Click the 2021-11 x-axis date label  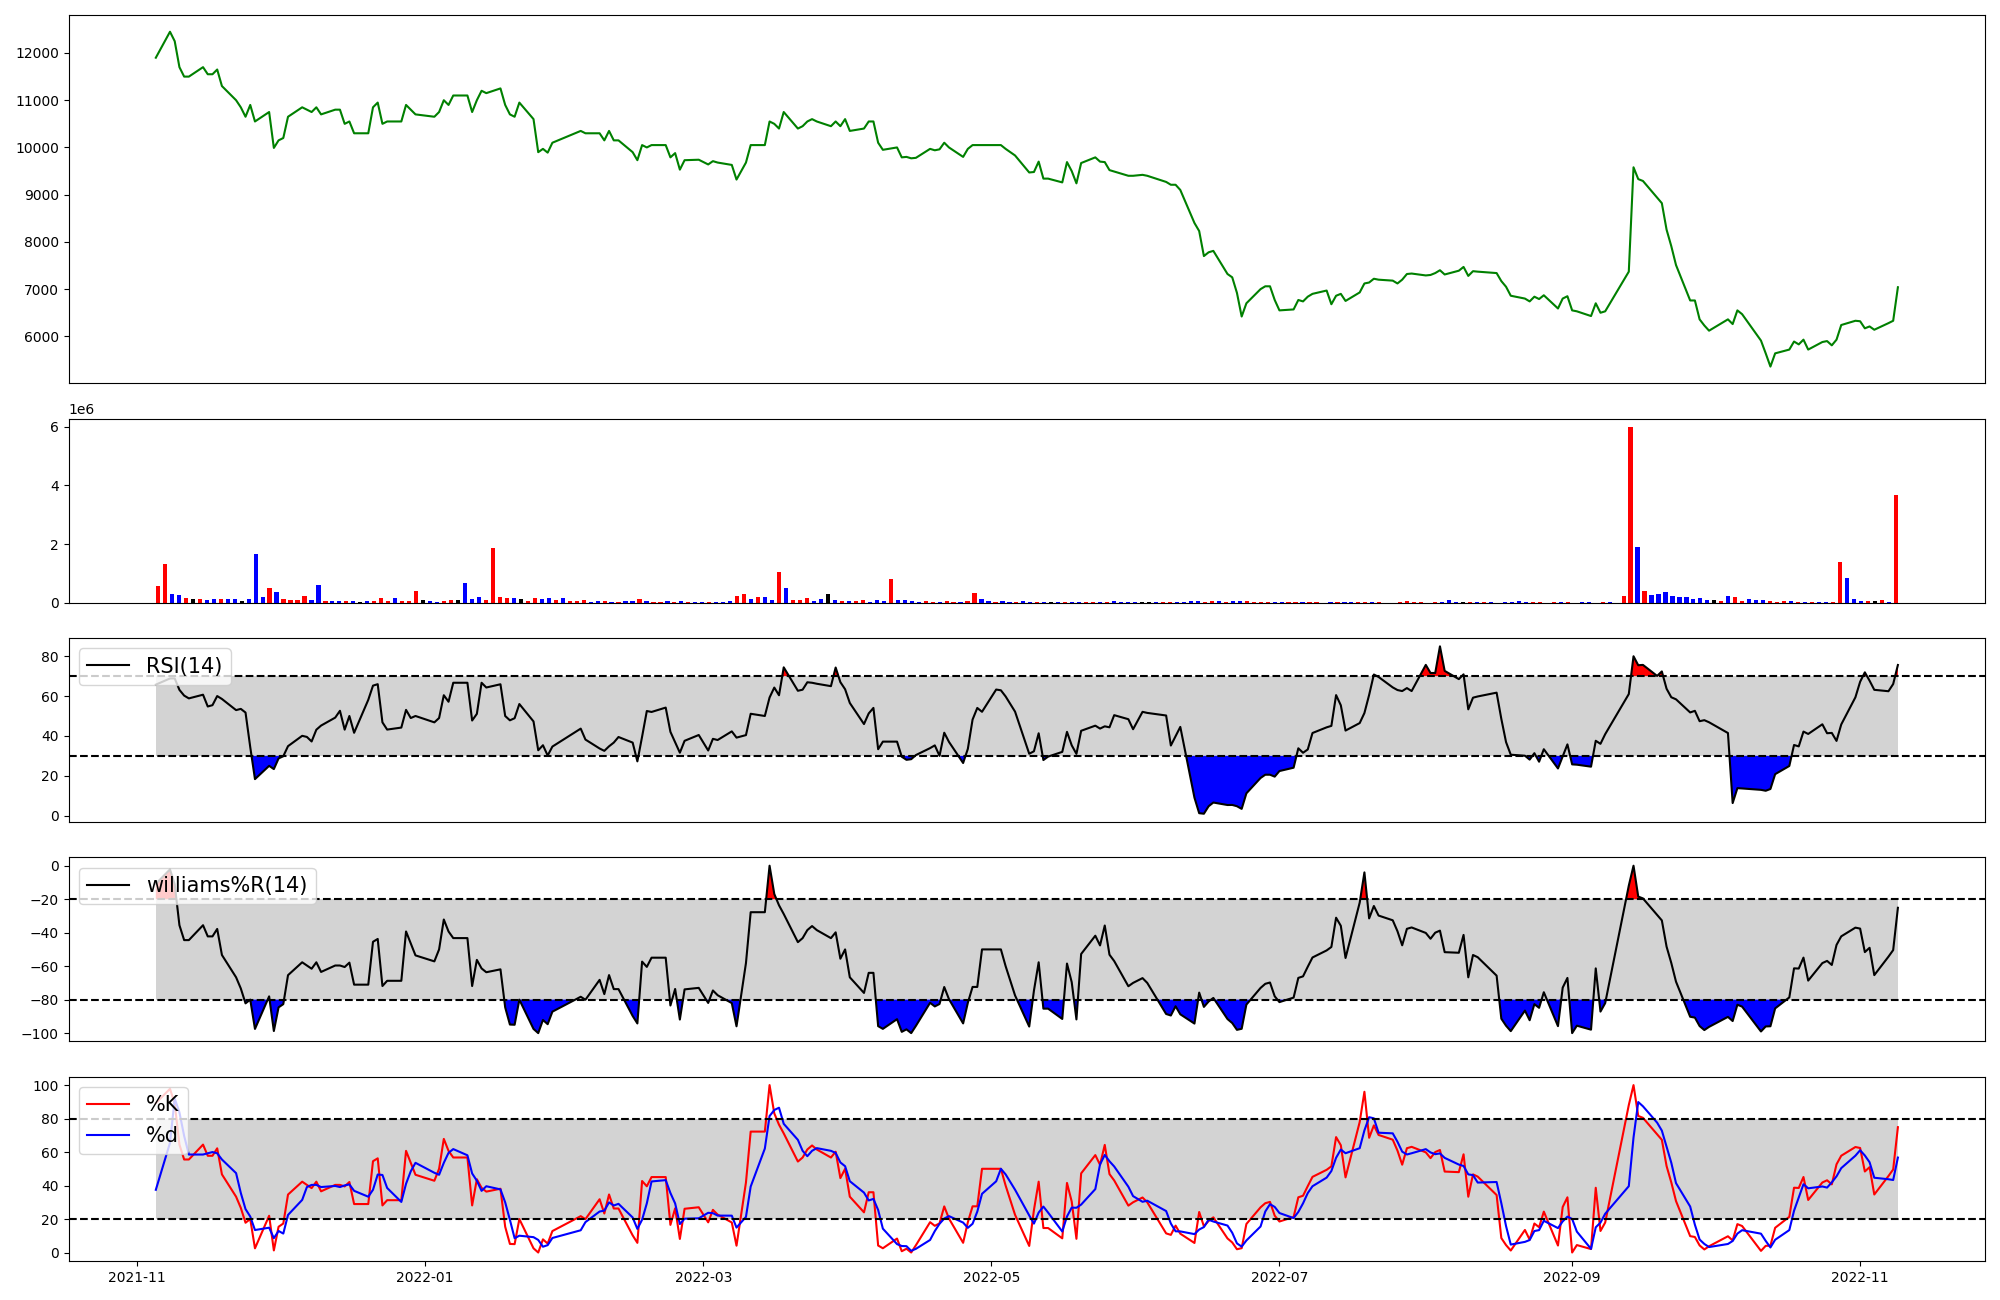pos(137,1277)
